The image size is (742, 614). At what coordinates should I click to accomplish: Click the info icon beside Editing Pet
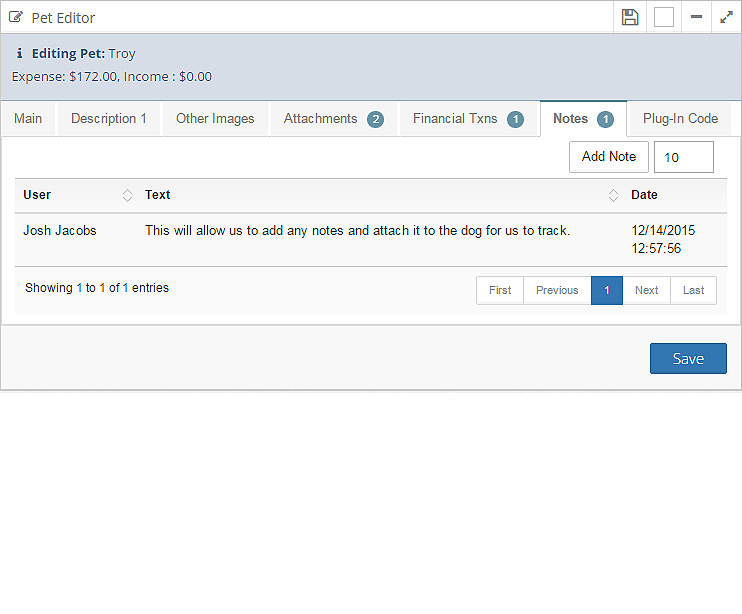[x=19, y=53]
